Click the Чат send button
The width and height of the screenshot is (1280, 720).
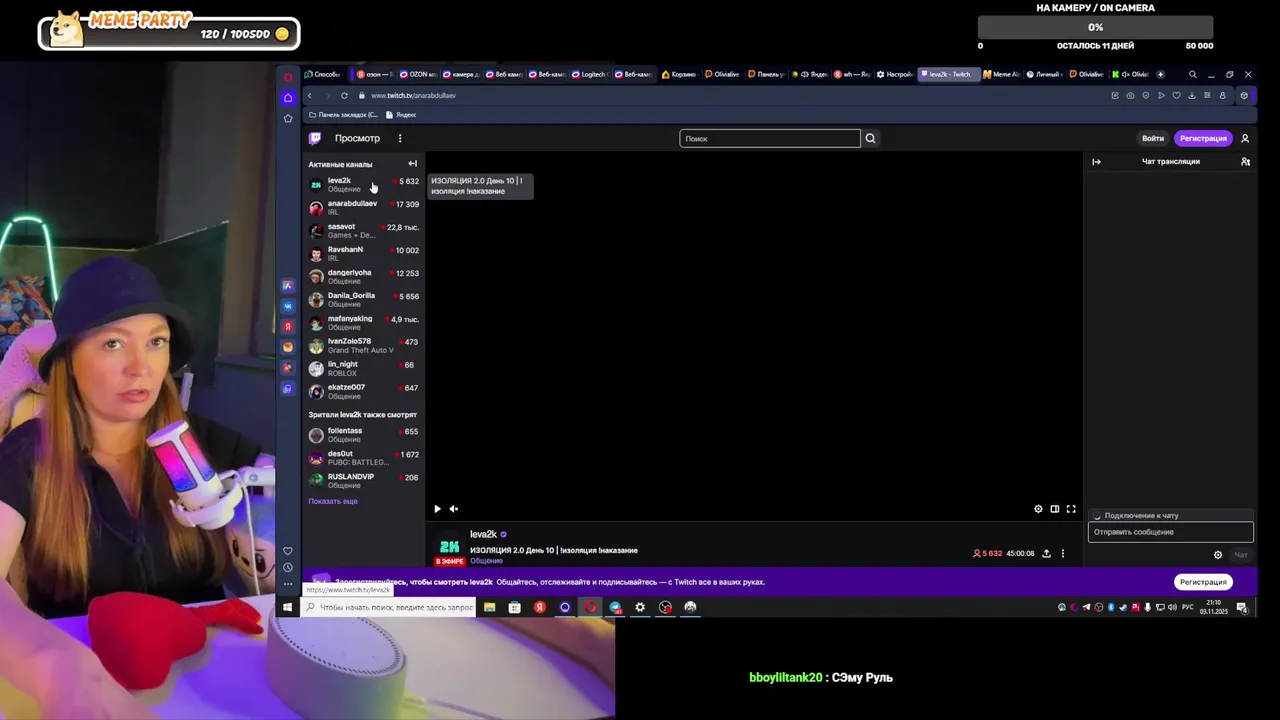(x=1241, y=555)
